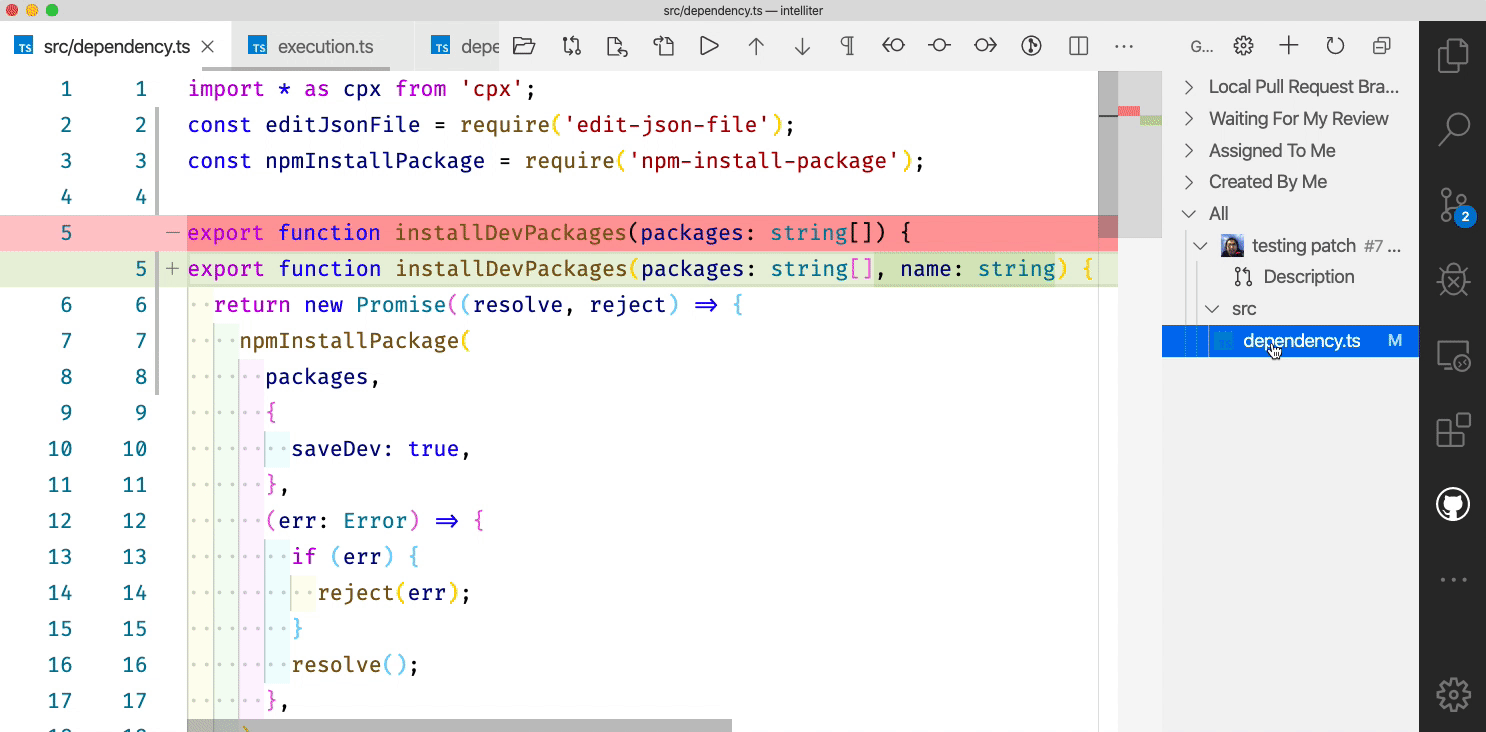Open the Search view in activity bar

[x=1453, y=129]
